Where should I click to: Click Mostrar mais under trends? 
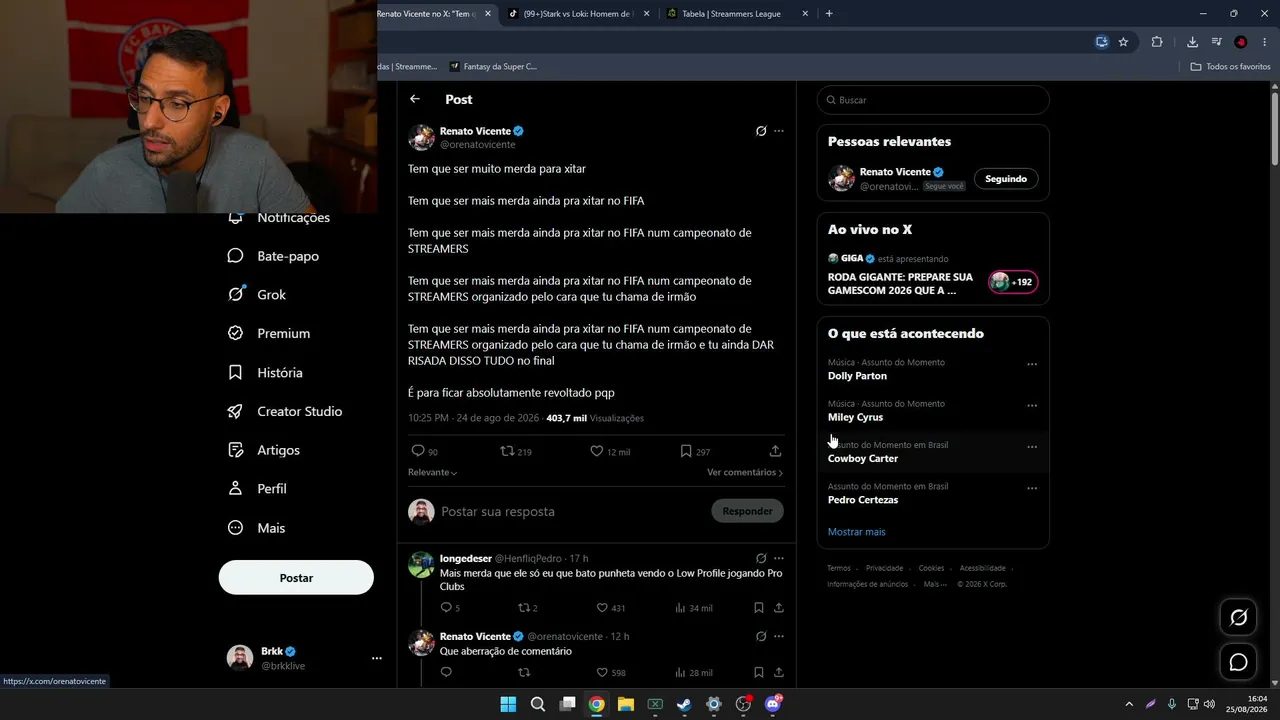[x=857, y=532]
